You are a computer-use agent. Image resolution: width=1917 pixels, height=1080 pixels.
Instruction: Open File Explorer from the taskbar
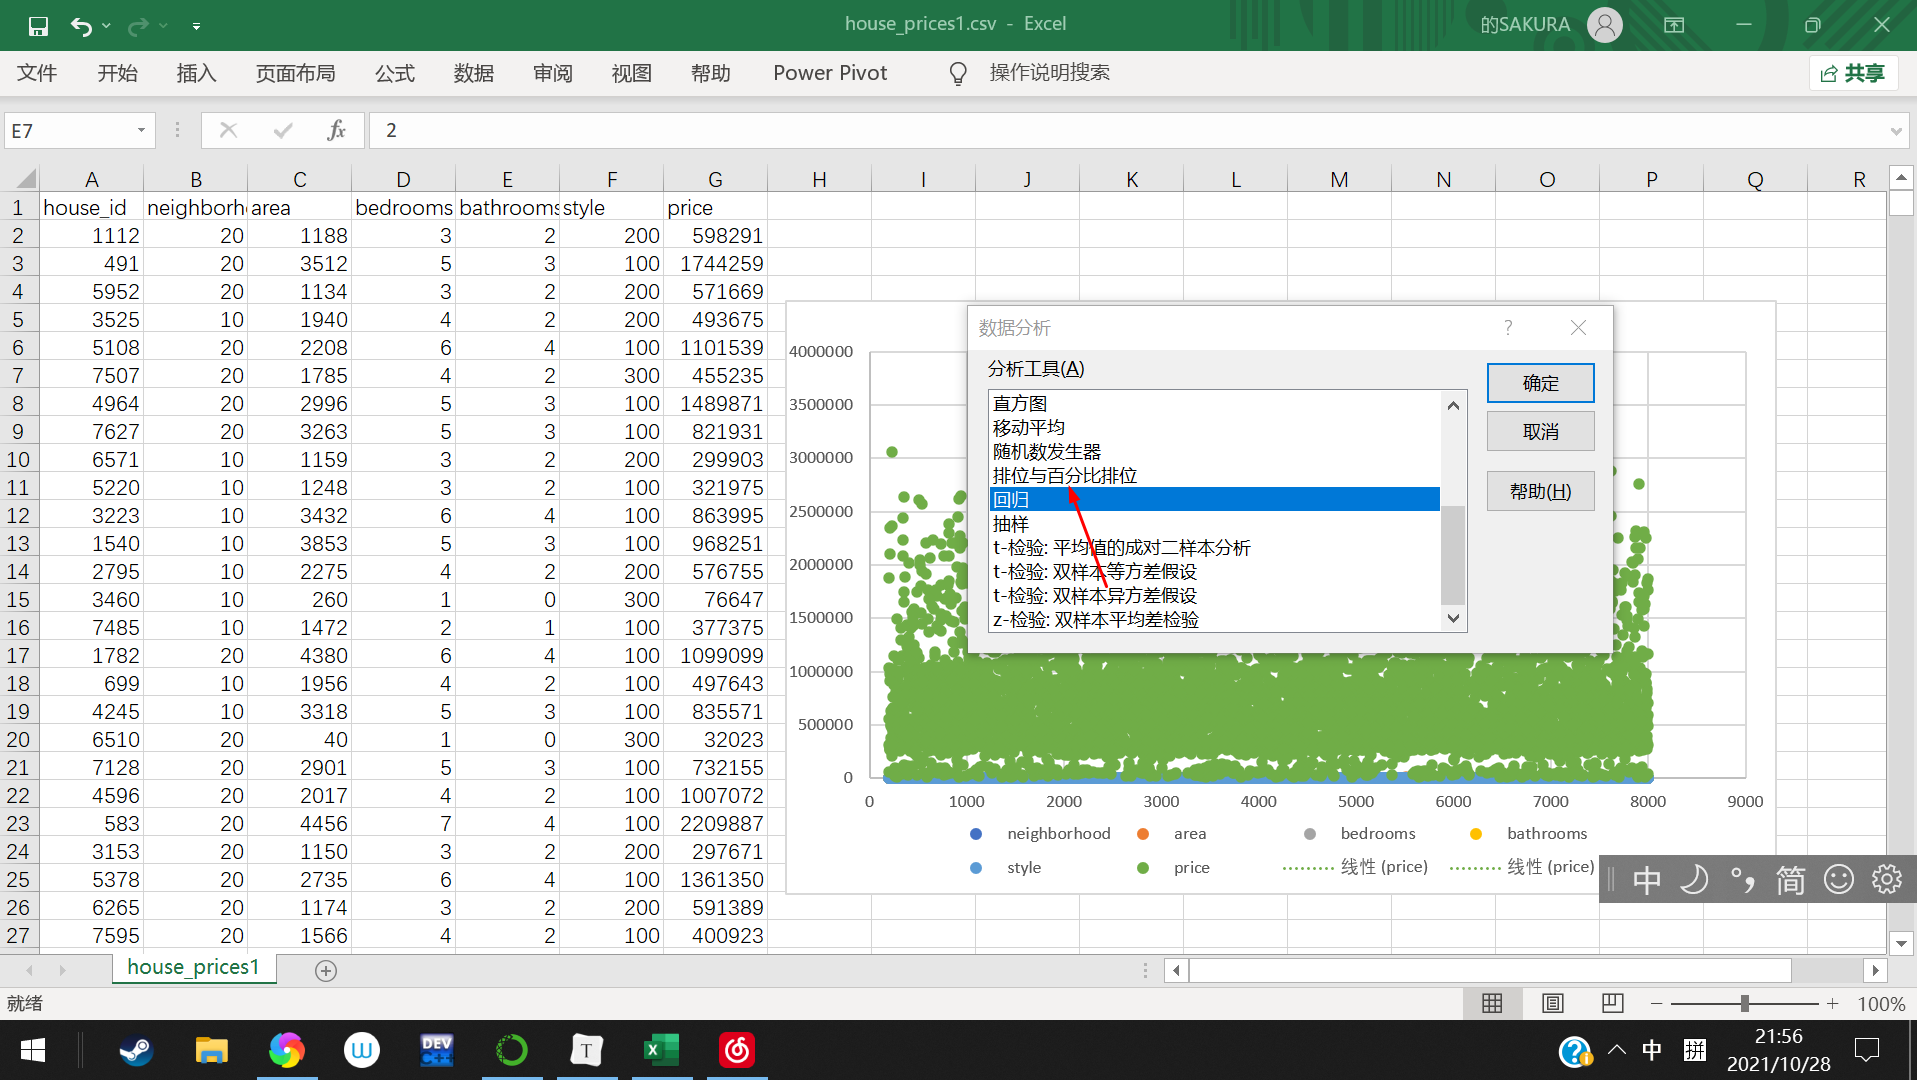[211, 1050]
